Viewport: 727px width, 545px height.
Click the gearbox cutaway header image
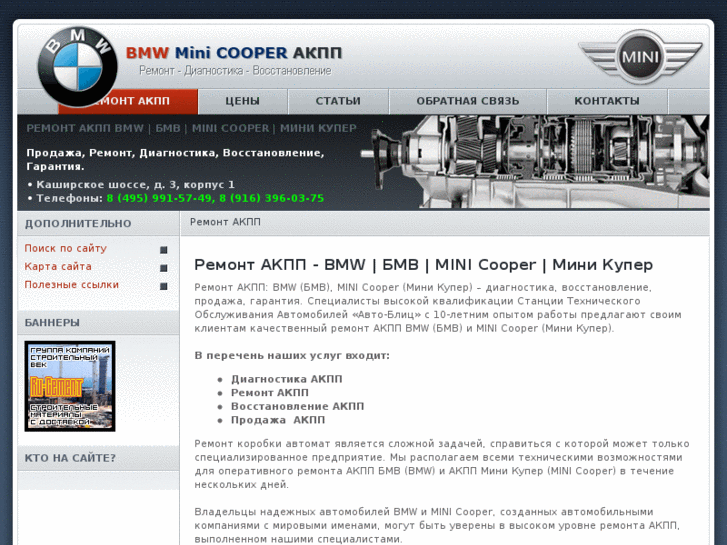point(536,161)
